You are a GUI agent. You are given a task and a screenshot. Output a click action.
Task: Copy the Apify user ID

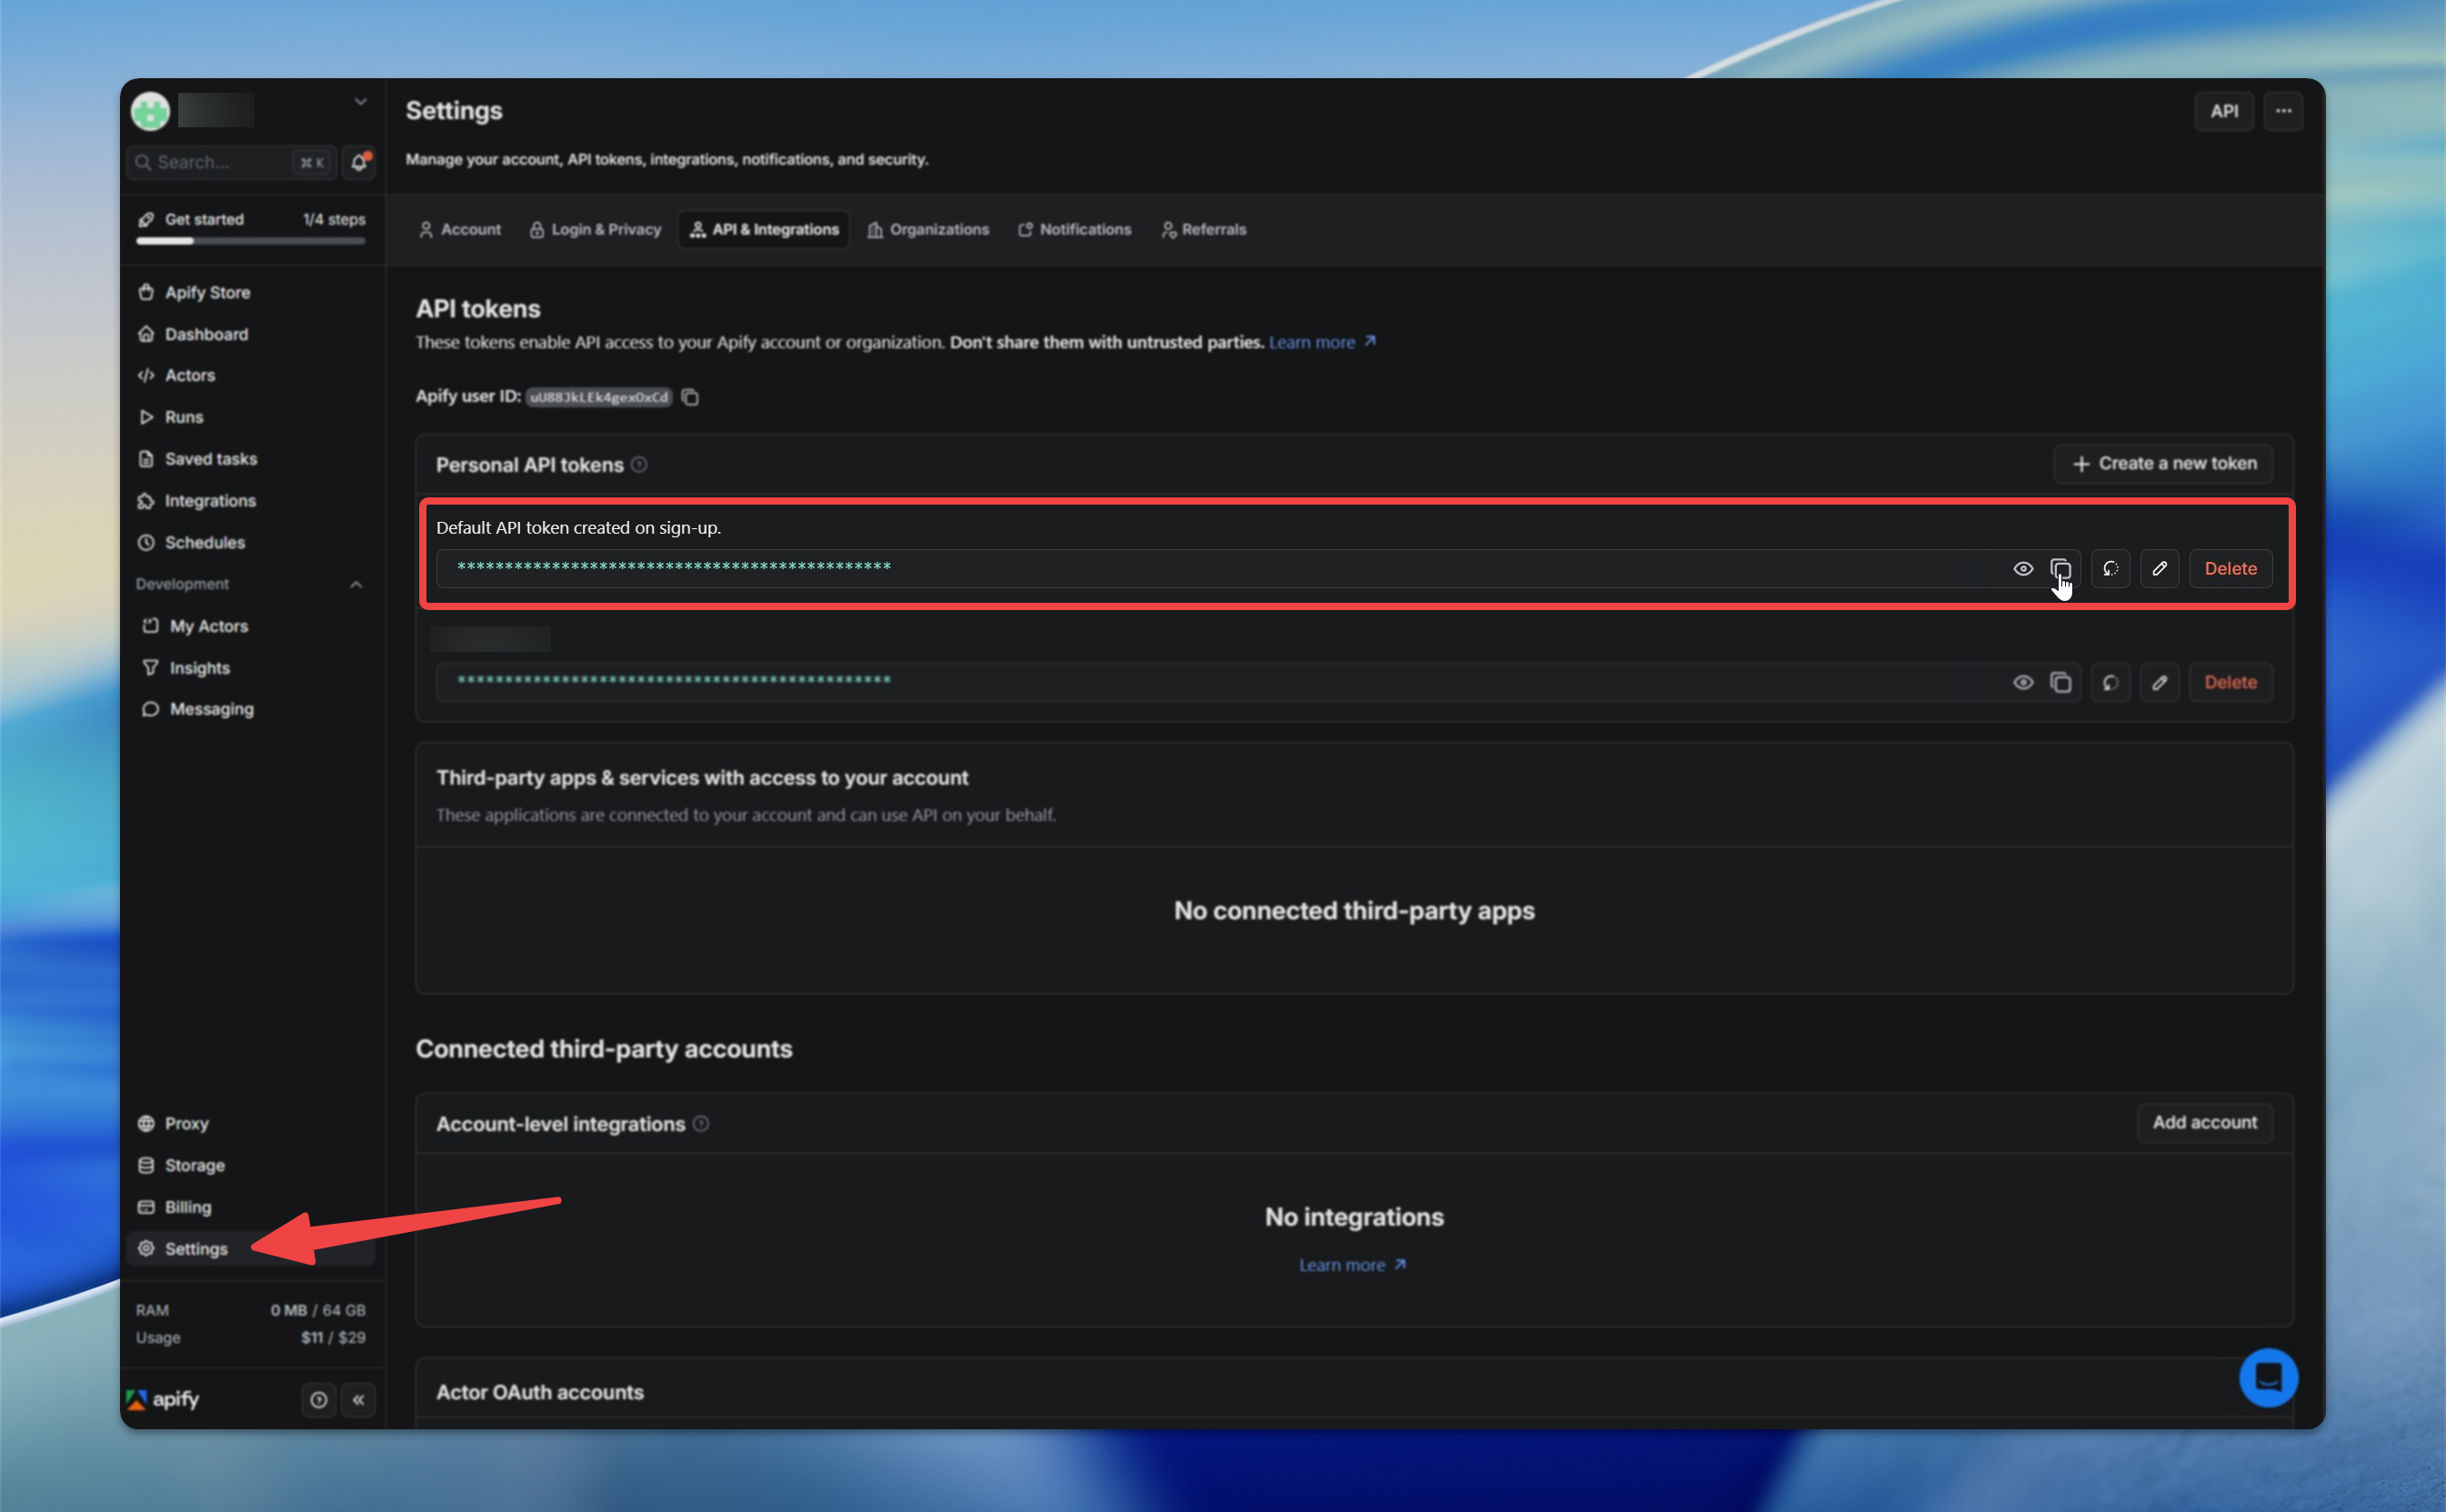pyautogui.click(x=690, y=397)
